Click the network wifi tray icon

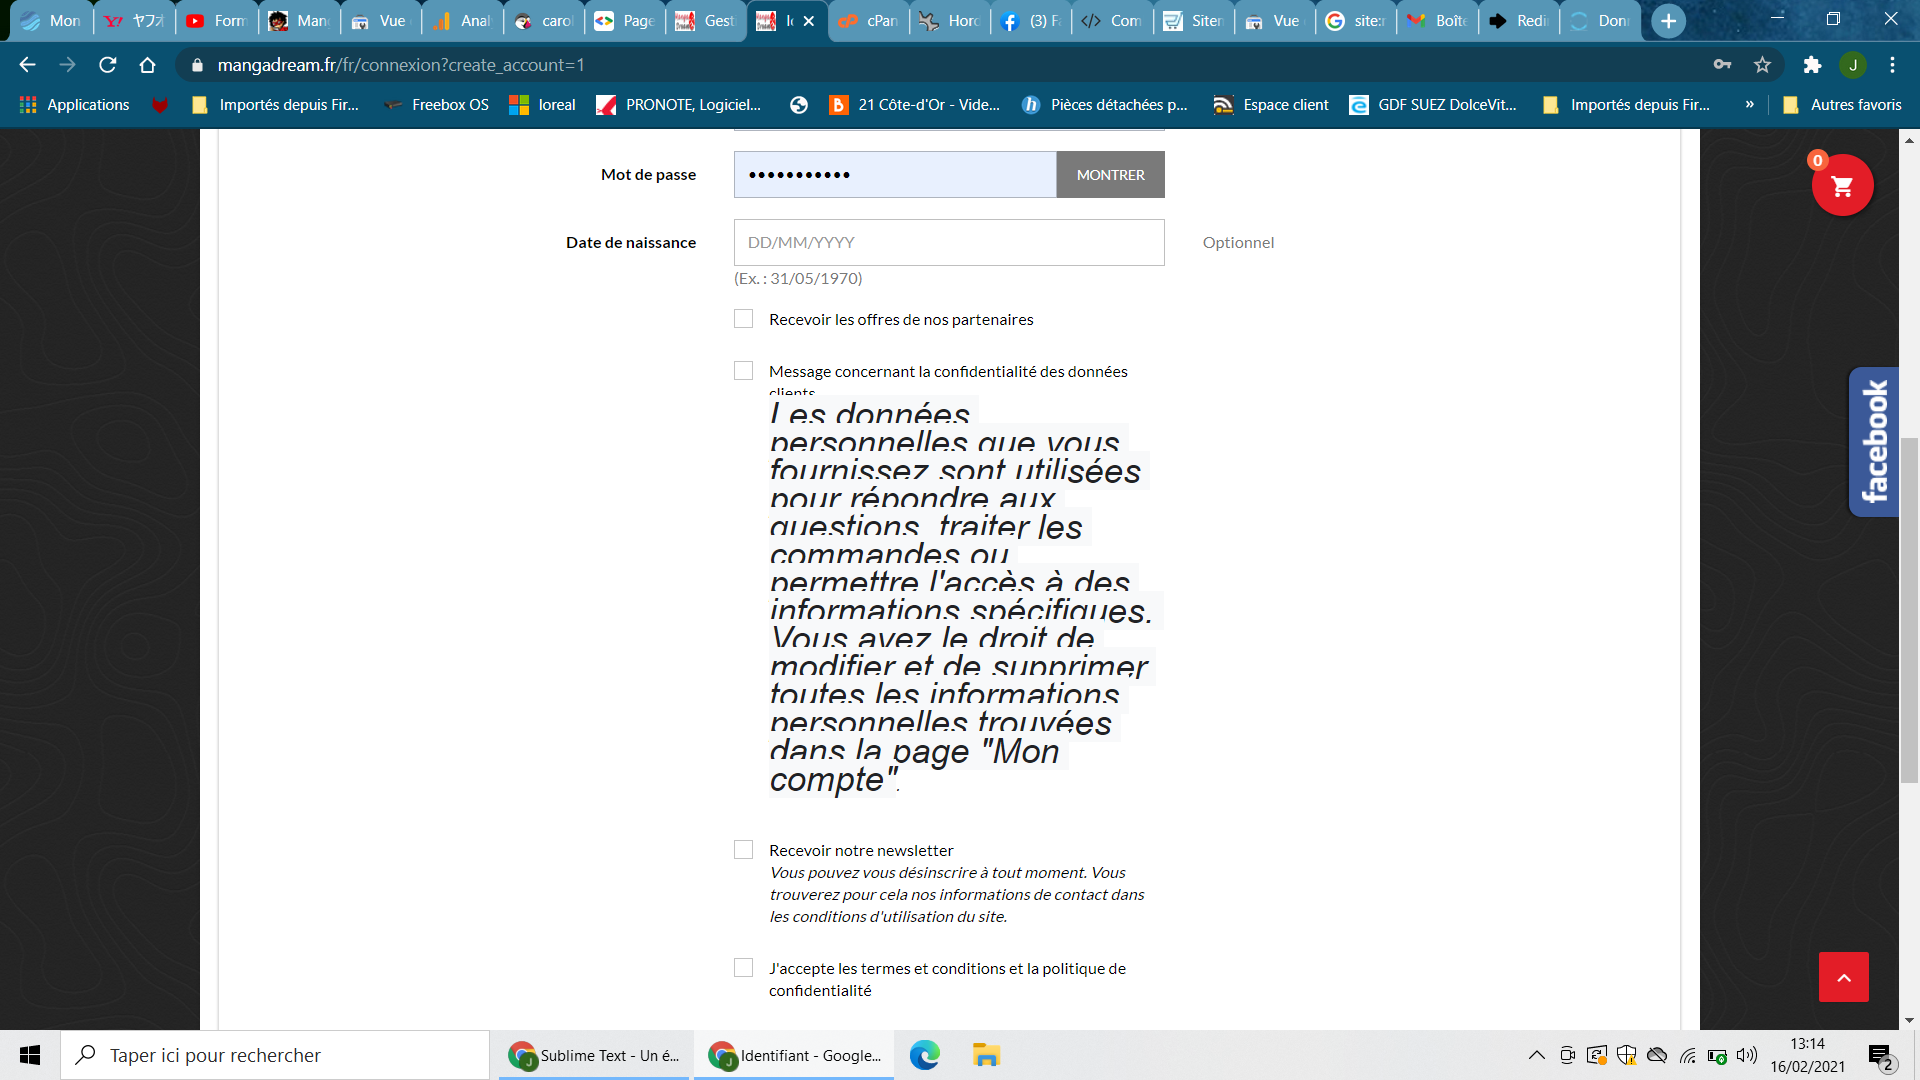pos(1688,1055)
